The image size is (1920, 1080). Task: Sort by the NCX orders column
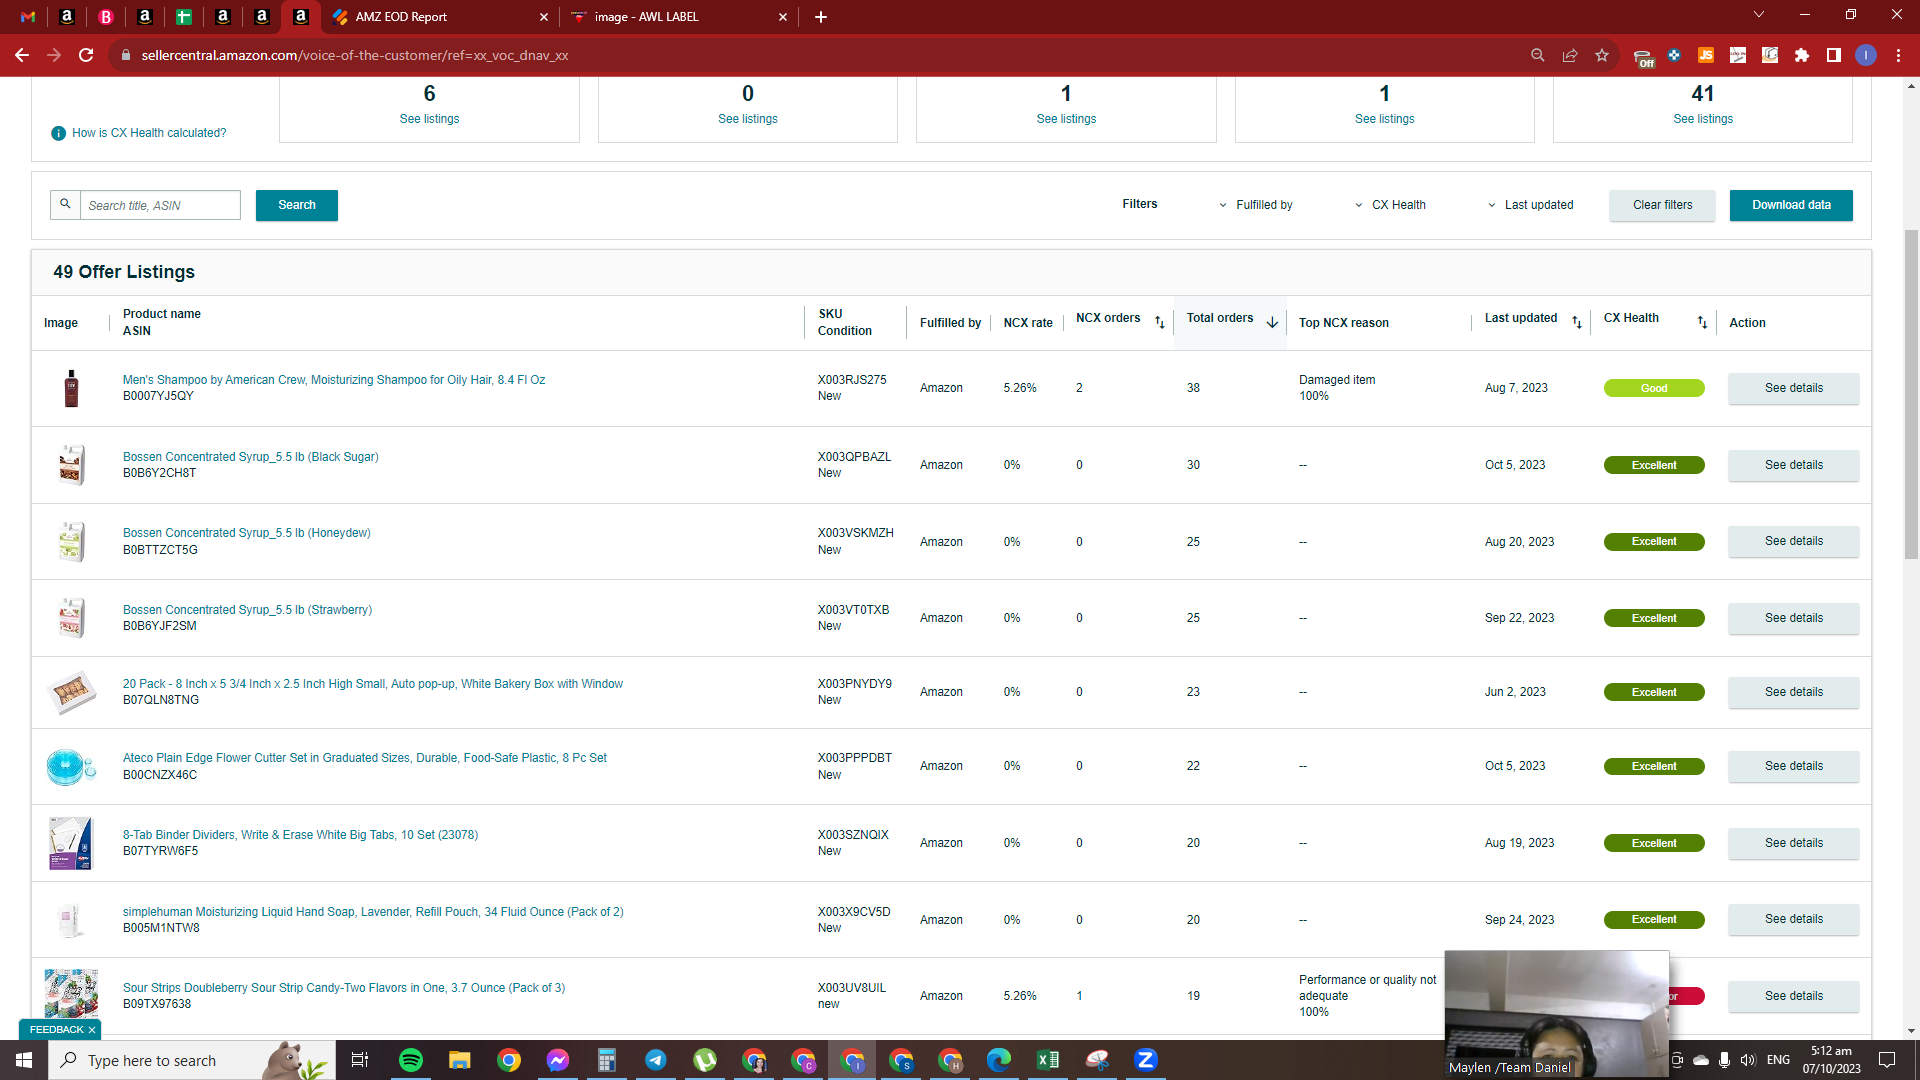[1160, 322]
